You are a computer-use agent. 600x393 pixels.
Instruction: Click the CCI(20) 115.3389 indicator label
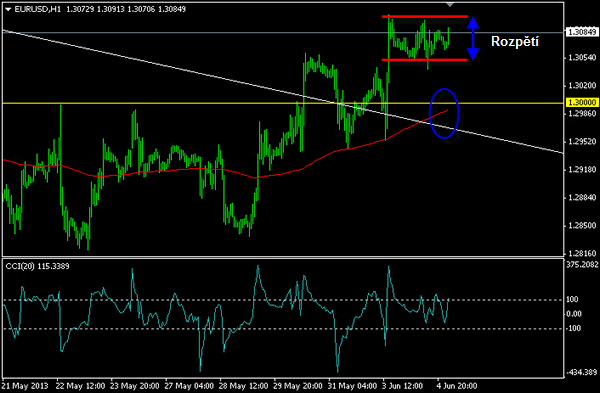click(38, 266)
